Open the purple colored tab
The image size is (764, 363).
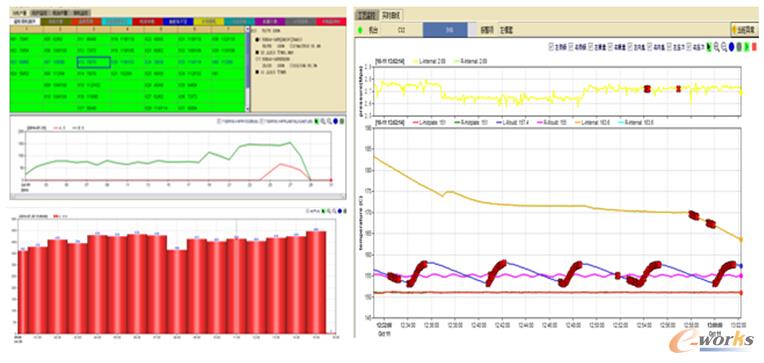(269, 21)
